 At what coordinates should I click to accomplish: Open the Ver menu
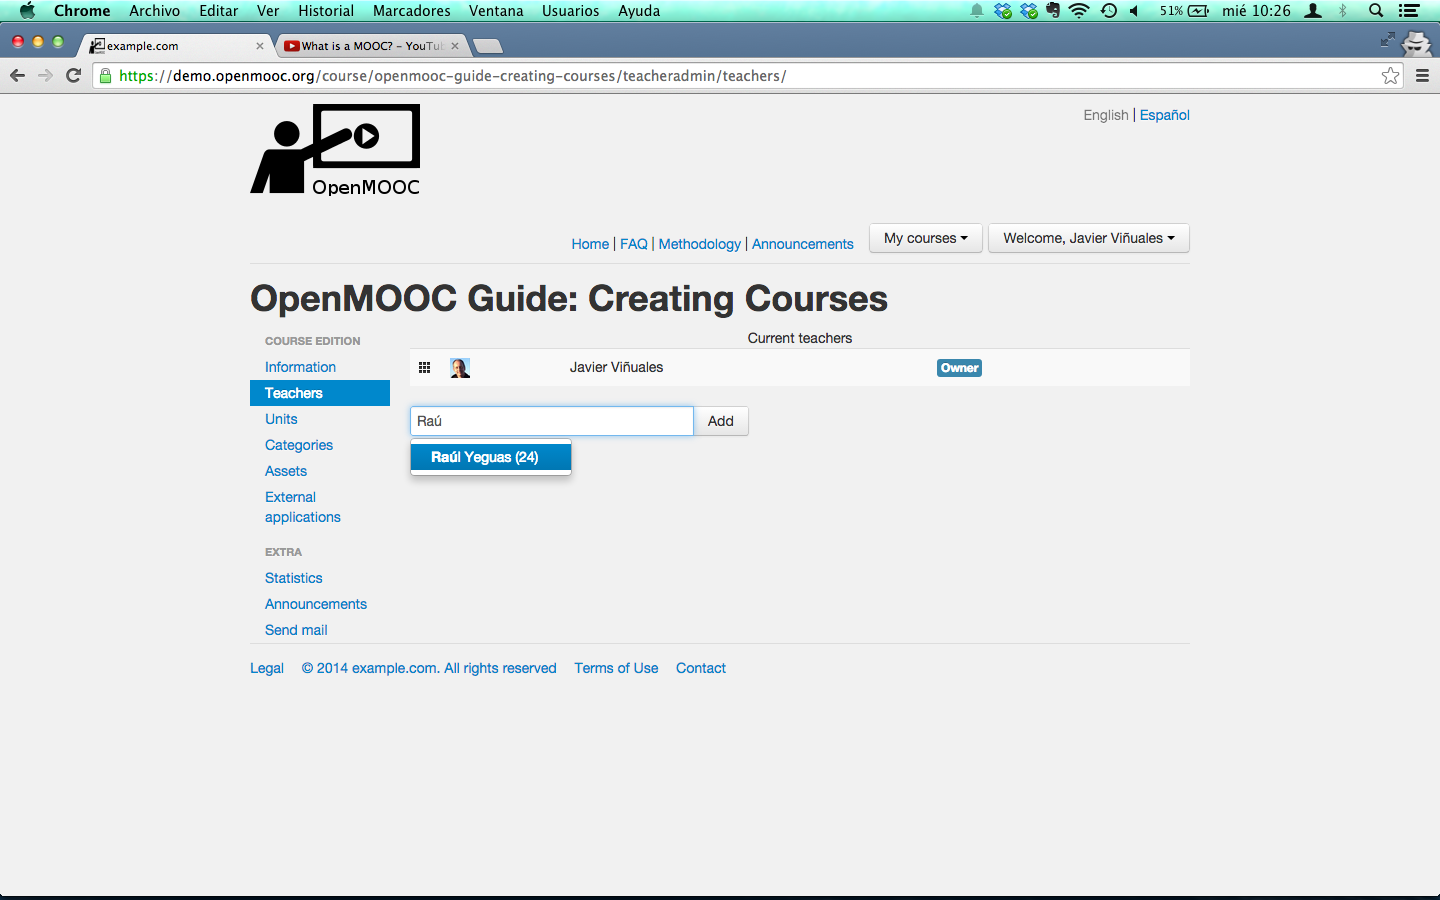tap(268, 11)
